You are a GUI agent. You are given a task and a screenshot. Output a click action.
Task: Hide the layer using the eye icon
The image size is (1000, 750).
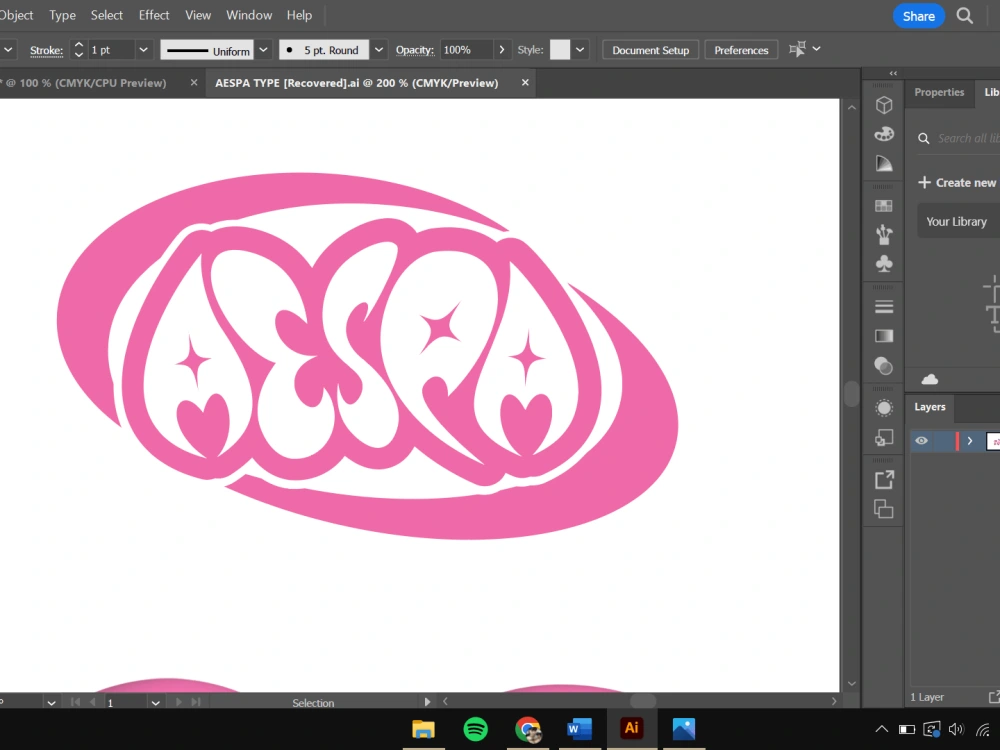pos(921,440)
